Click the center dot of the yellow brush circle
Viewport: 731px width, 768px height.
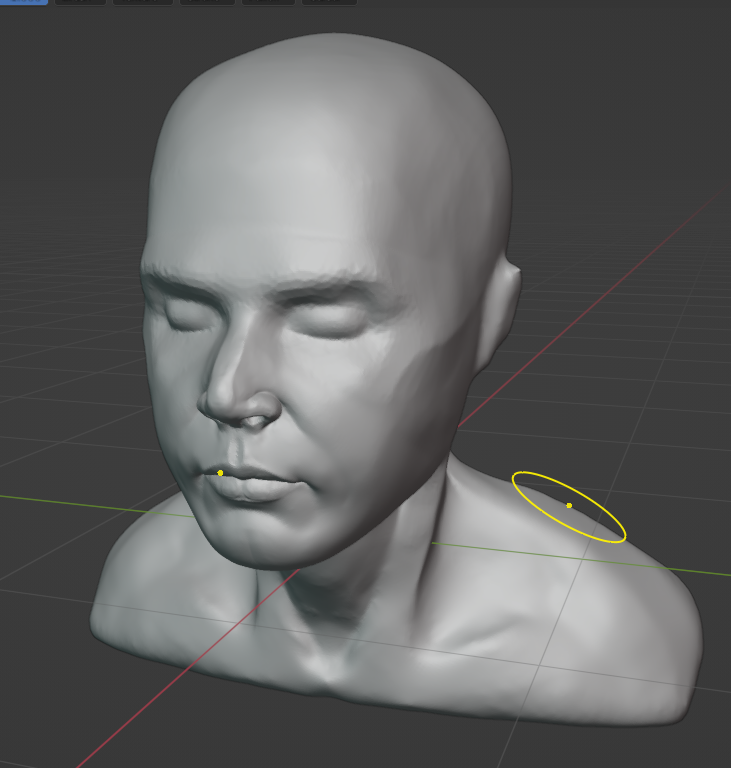click(569, 505)
